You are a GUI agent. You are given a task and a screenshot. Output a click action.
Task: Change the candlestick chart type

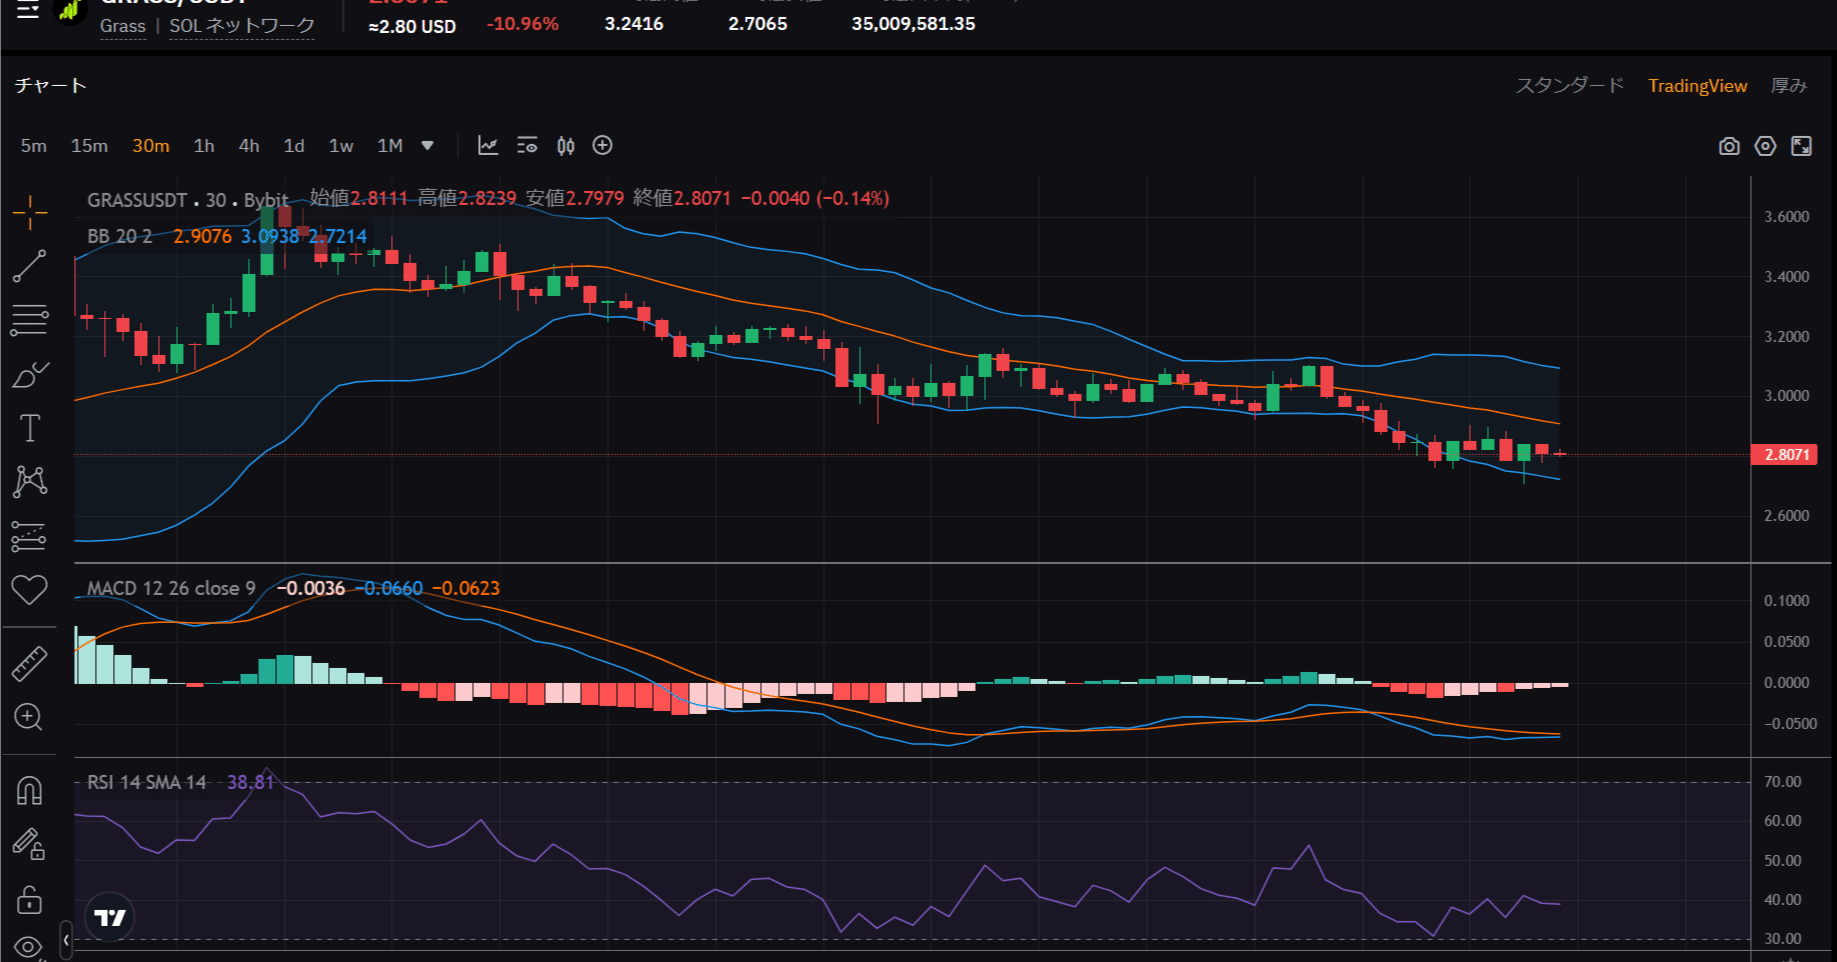point(566,146)
